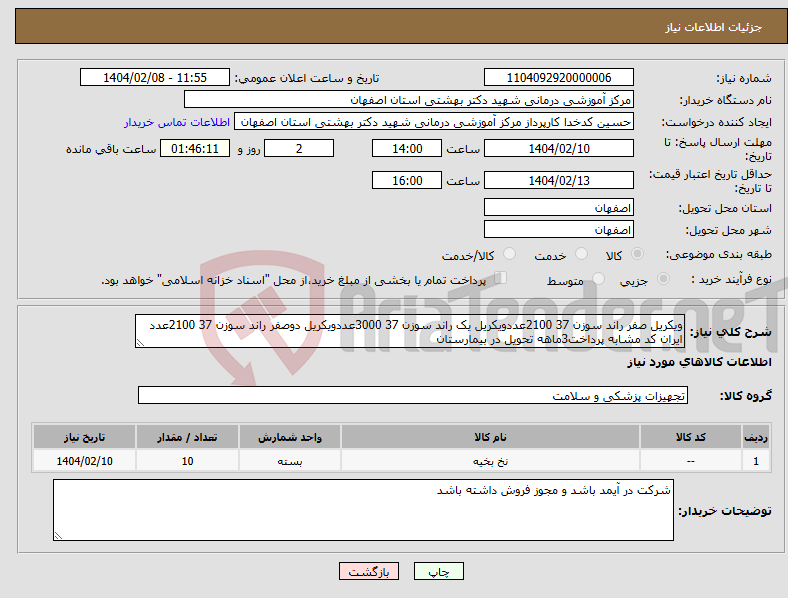The height and width of the screenshot is (598, 788).
Task: Click the remaining days field showing 2
Action: 299,148
